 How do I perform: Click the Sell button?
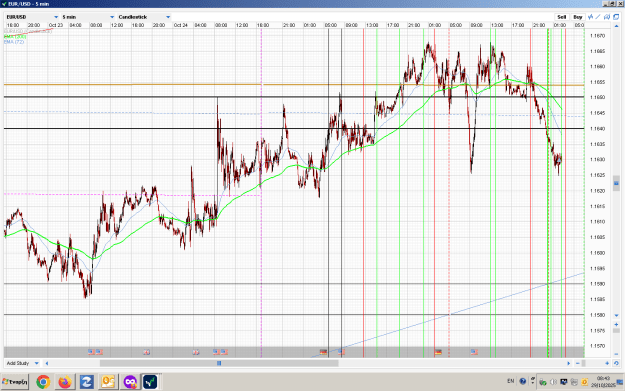561,17
